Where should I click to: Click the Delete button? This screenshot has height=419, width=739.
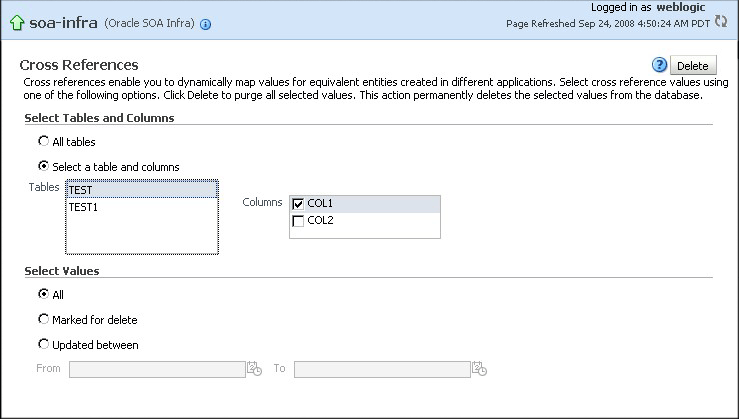(x=693, y=66)
